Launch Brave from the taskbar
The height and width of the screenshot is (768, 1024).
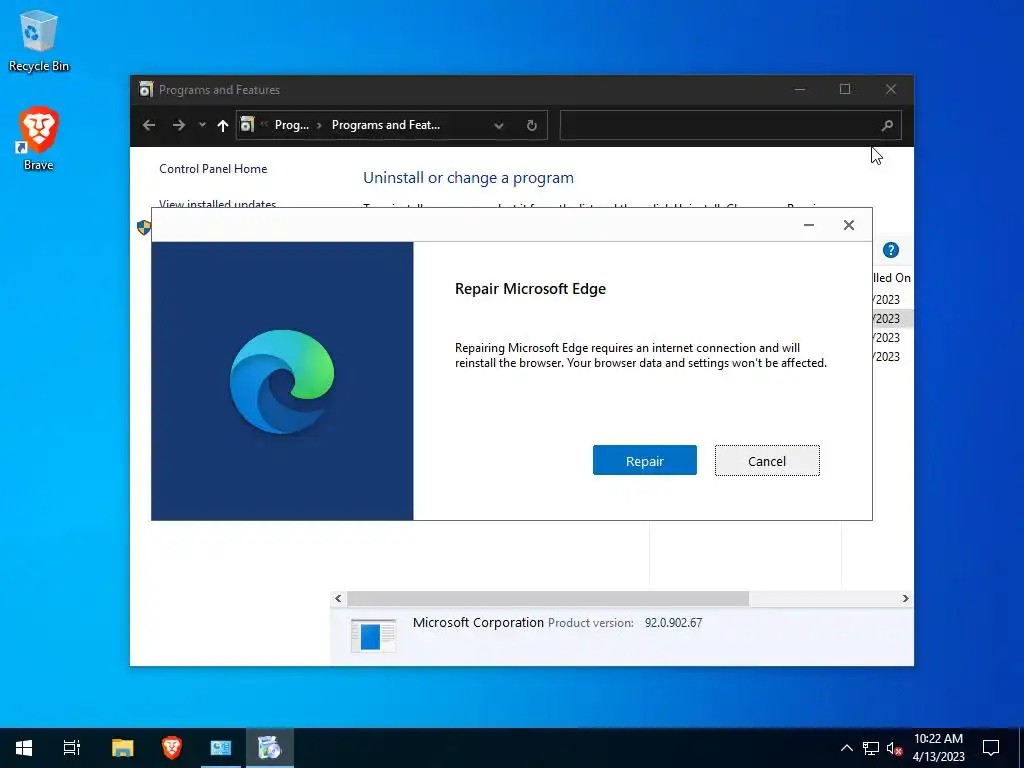[x=172, y=748]
